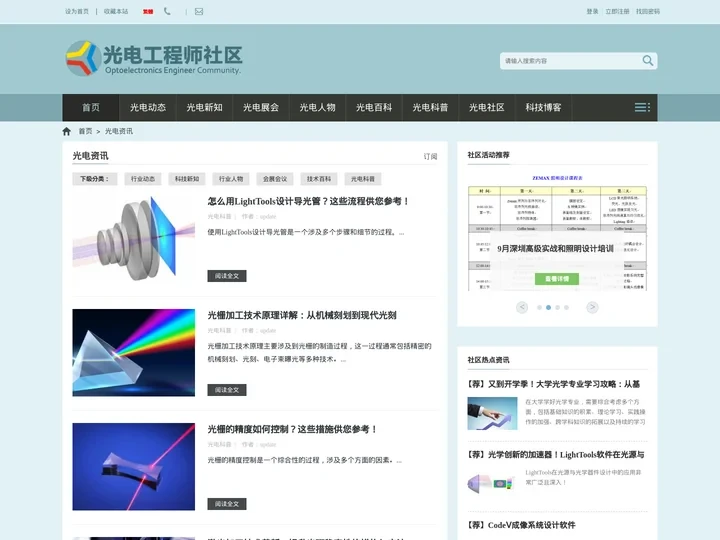Viewport: 720px width, 540px height.
Task: Show next slide in activity carousel
Action: 592,307
